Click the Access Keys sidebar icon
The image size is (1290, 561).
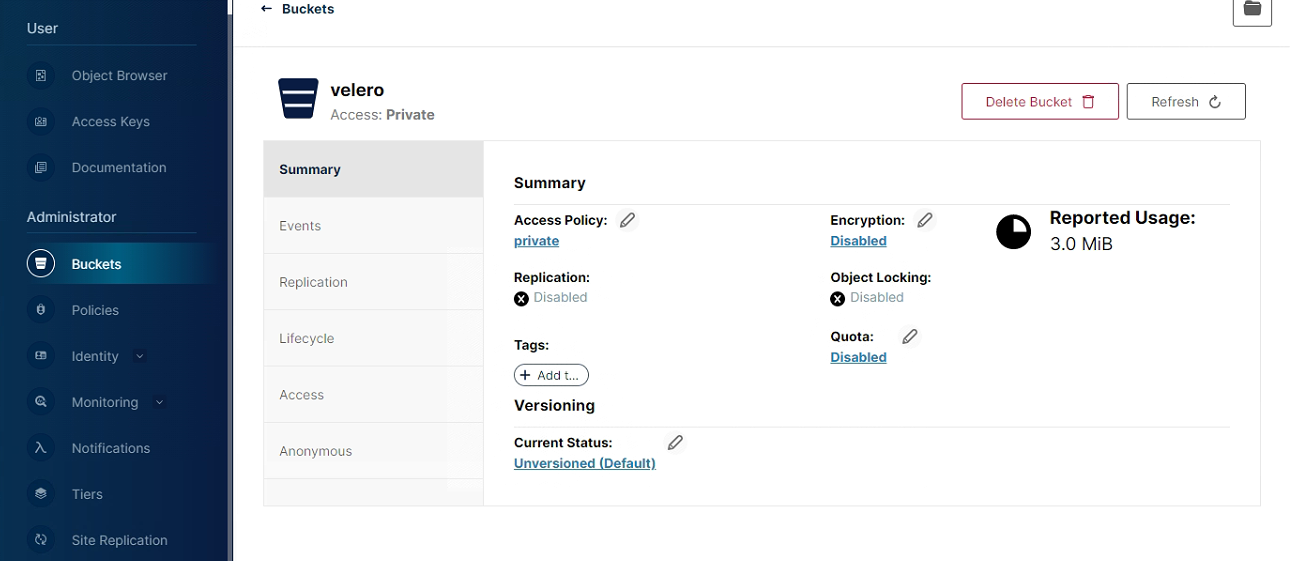pyautogui.click(x=41, y=121)
